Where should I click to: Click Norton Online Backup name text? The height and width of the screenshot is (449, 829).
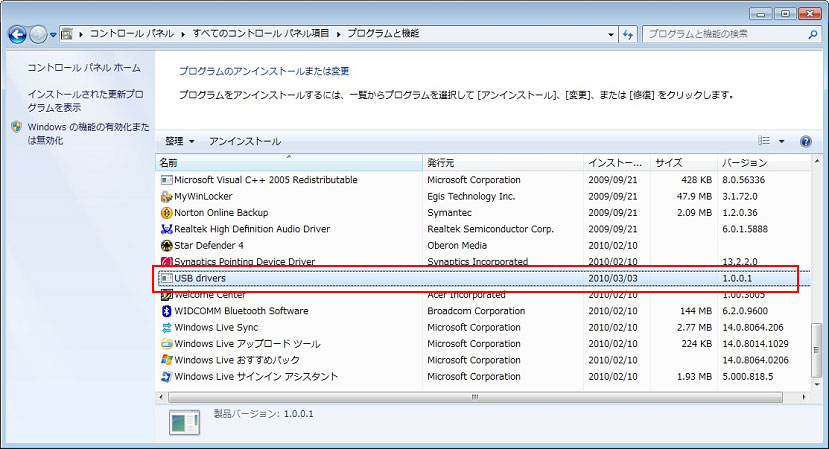tap(221, 213)
